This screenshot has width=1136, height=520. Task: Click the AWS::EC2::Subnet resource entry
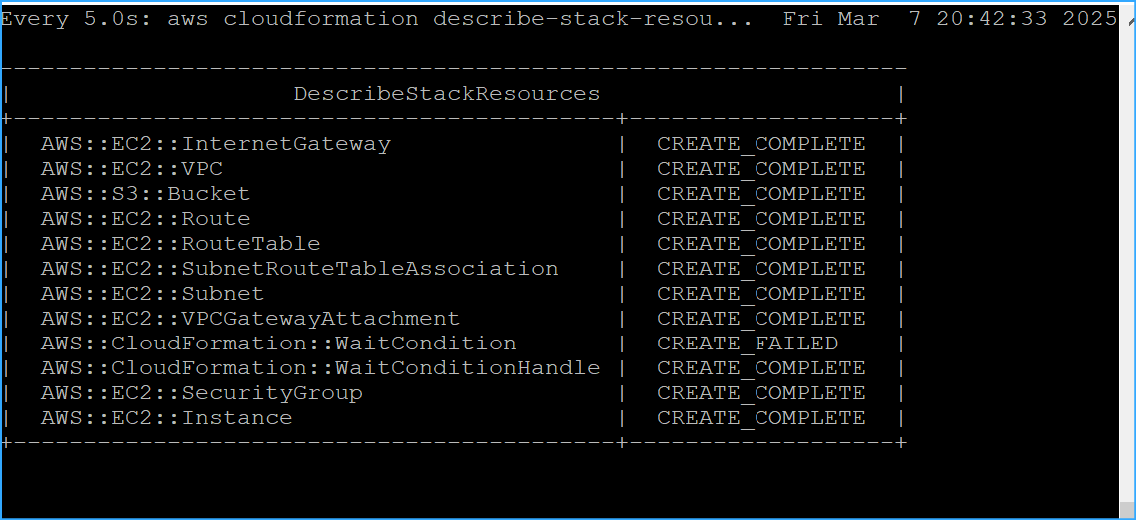pos(152,294)
